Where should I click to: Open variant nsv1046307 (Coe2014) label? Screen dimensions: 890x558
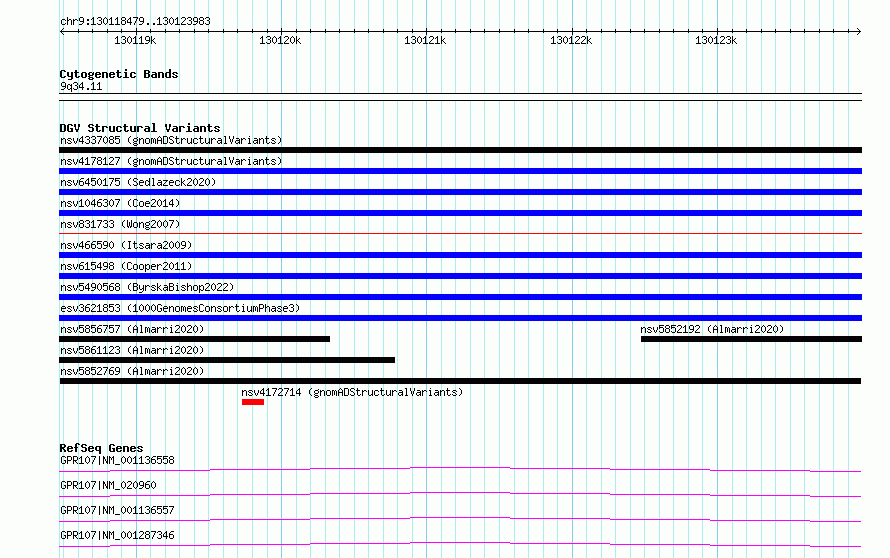click(x=120, y=203)
